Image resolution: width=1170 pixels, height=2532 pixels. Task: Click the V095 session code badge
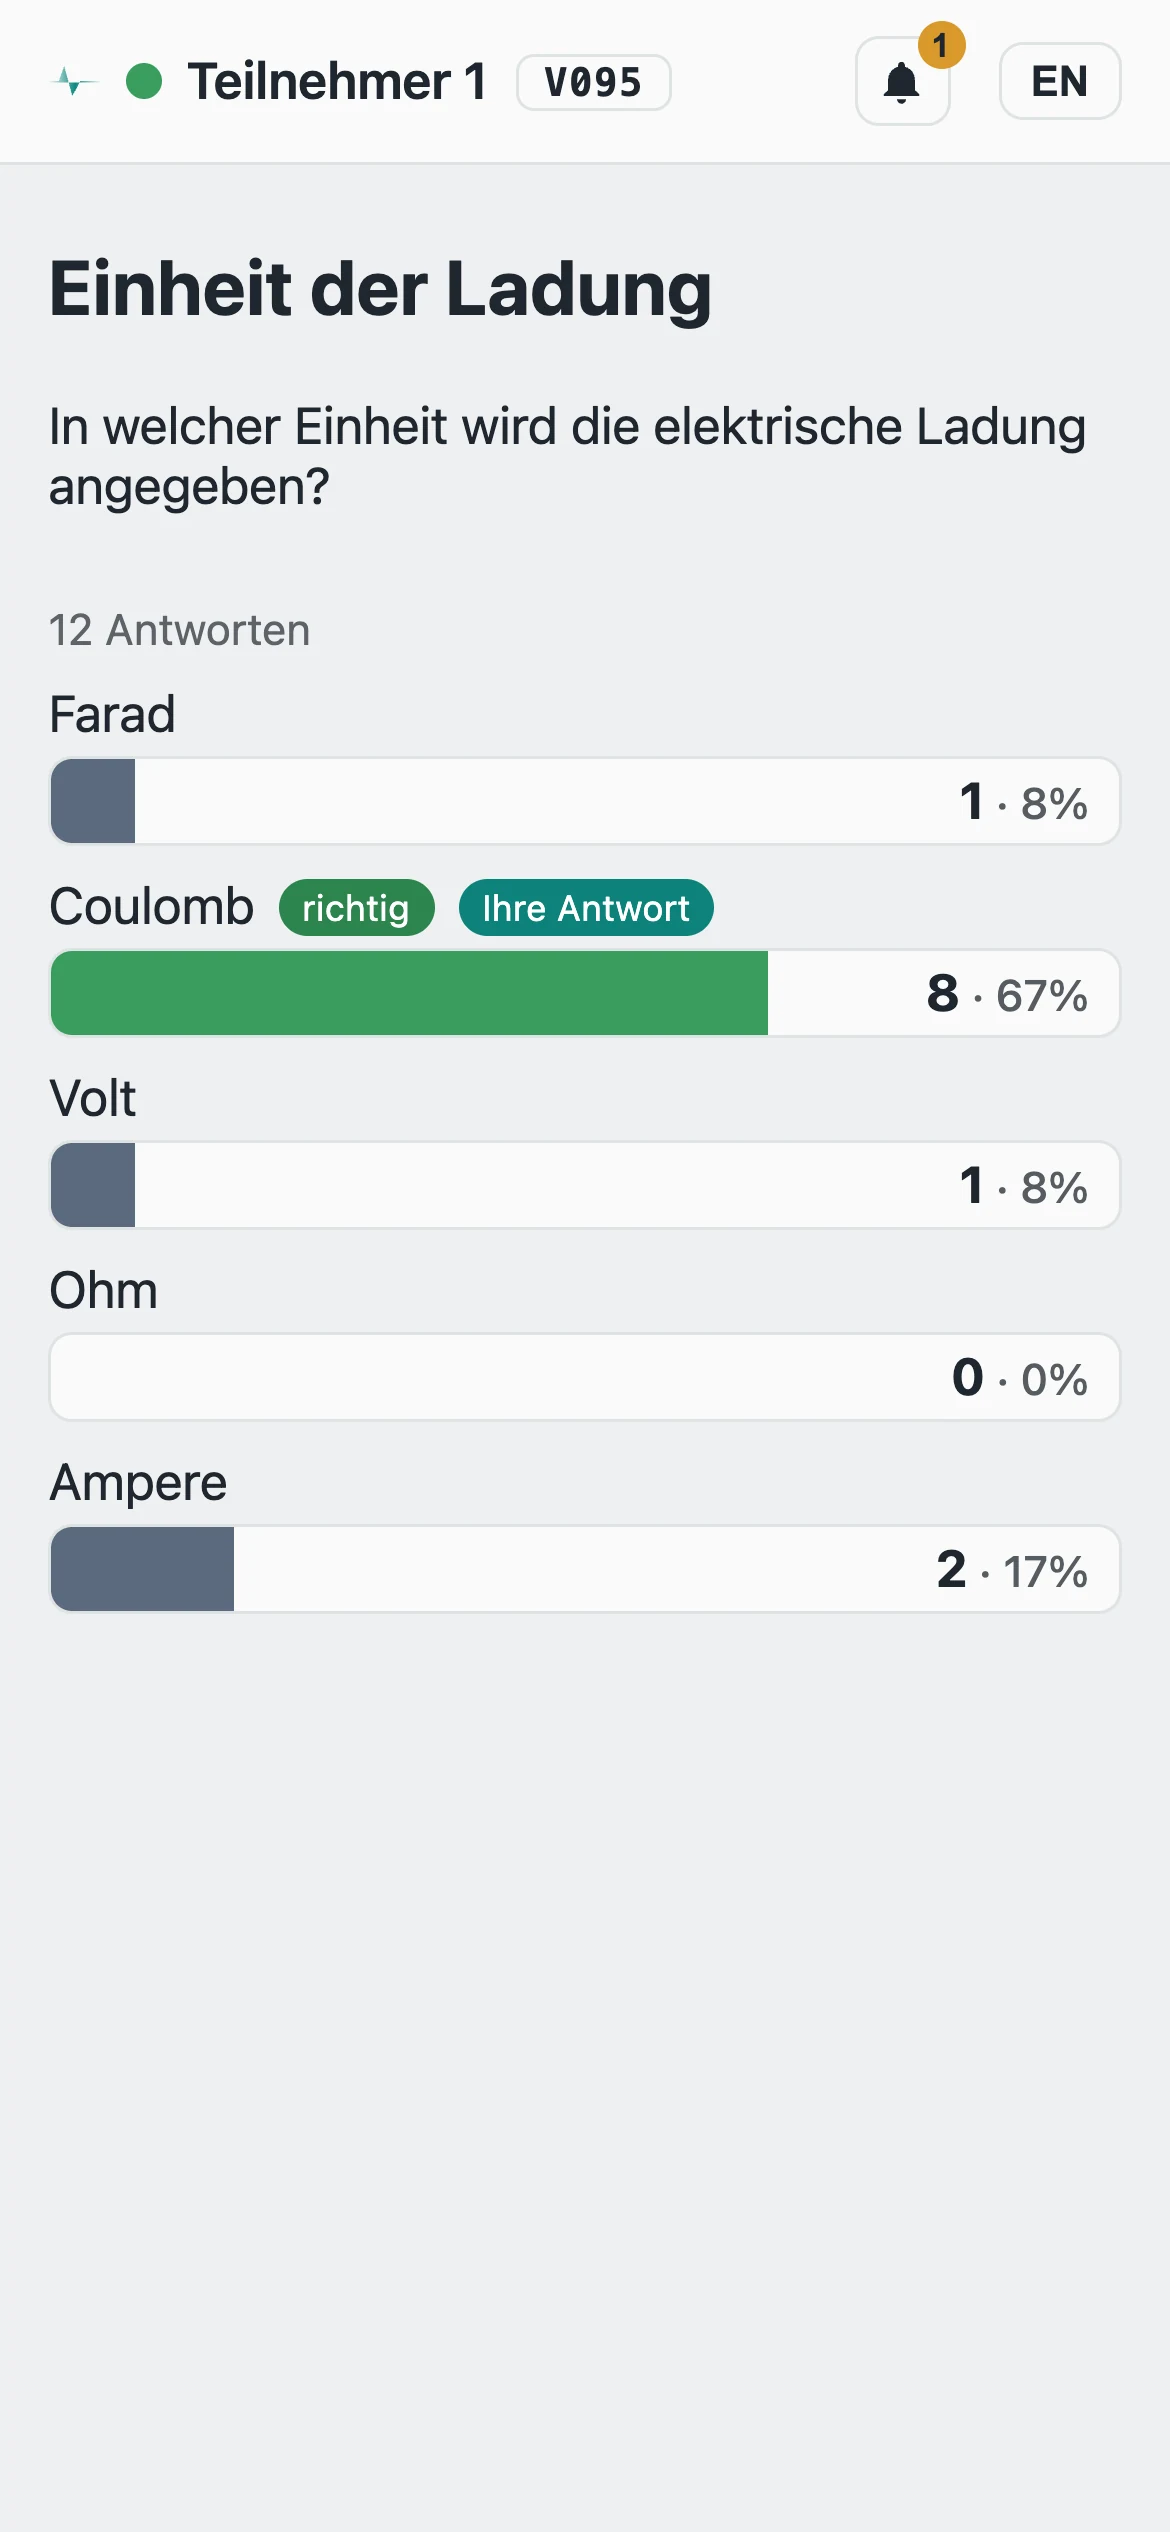click(593, 82)
